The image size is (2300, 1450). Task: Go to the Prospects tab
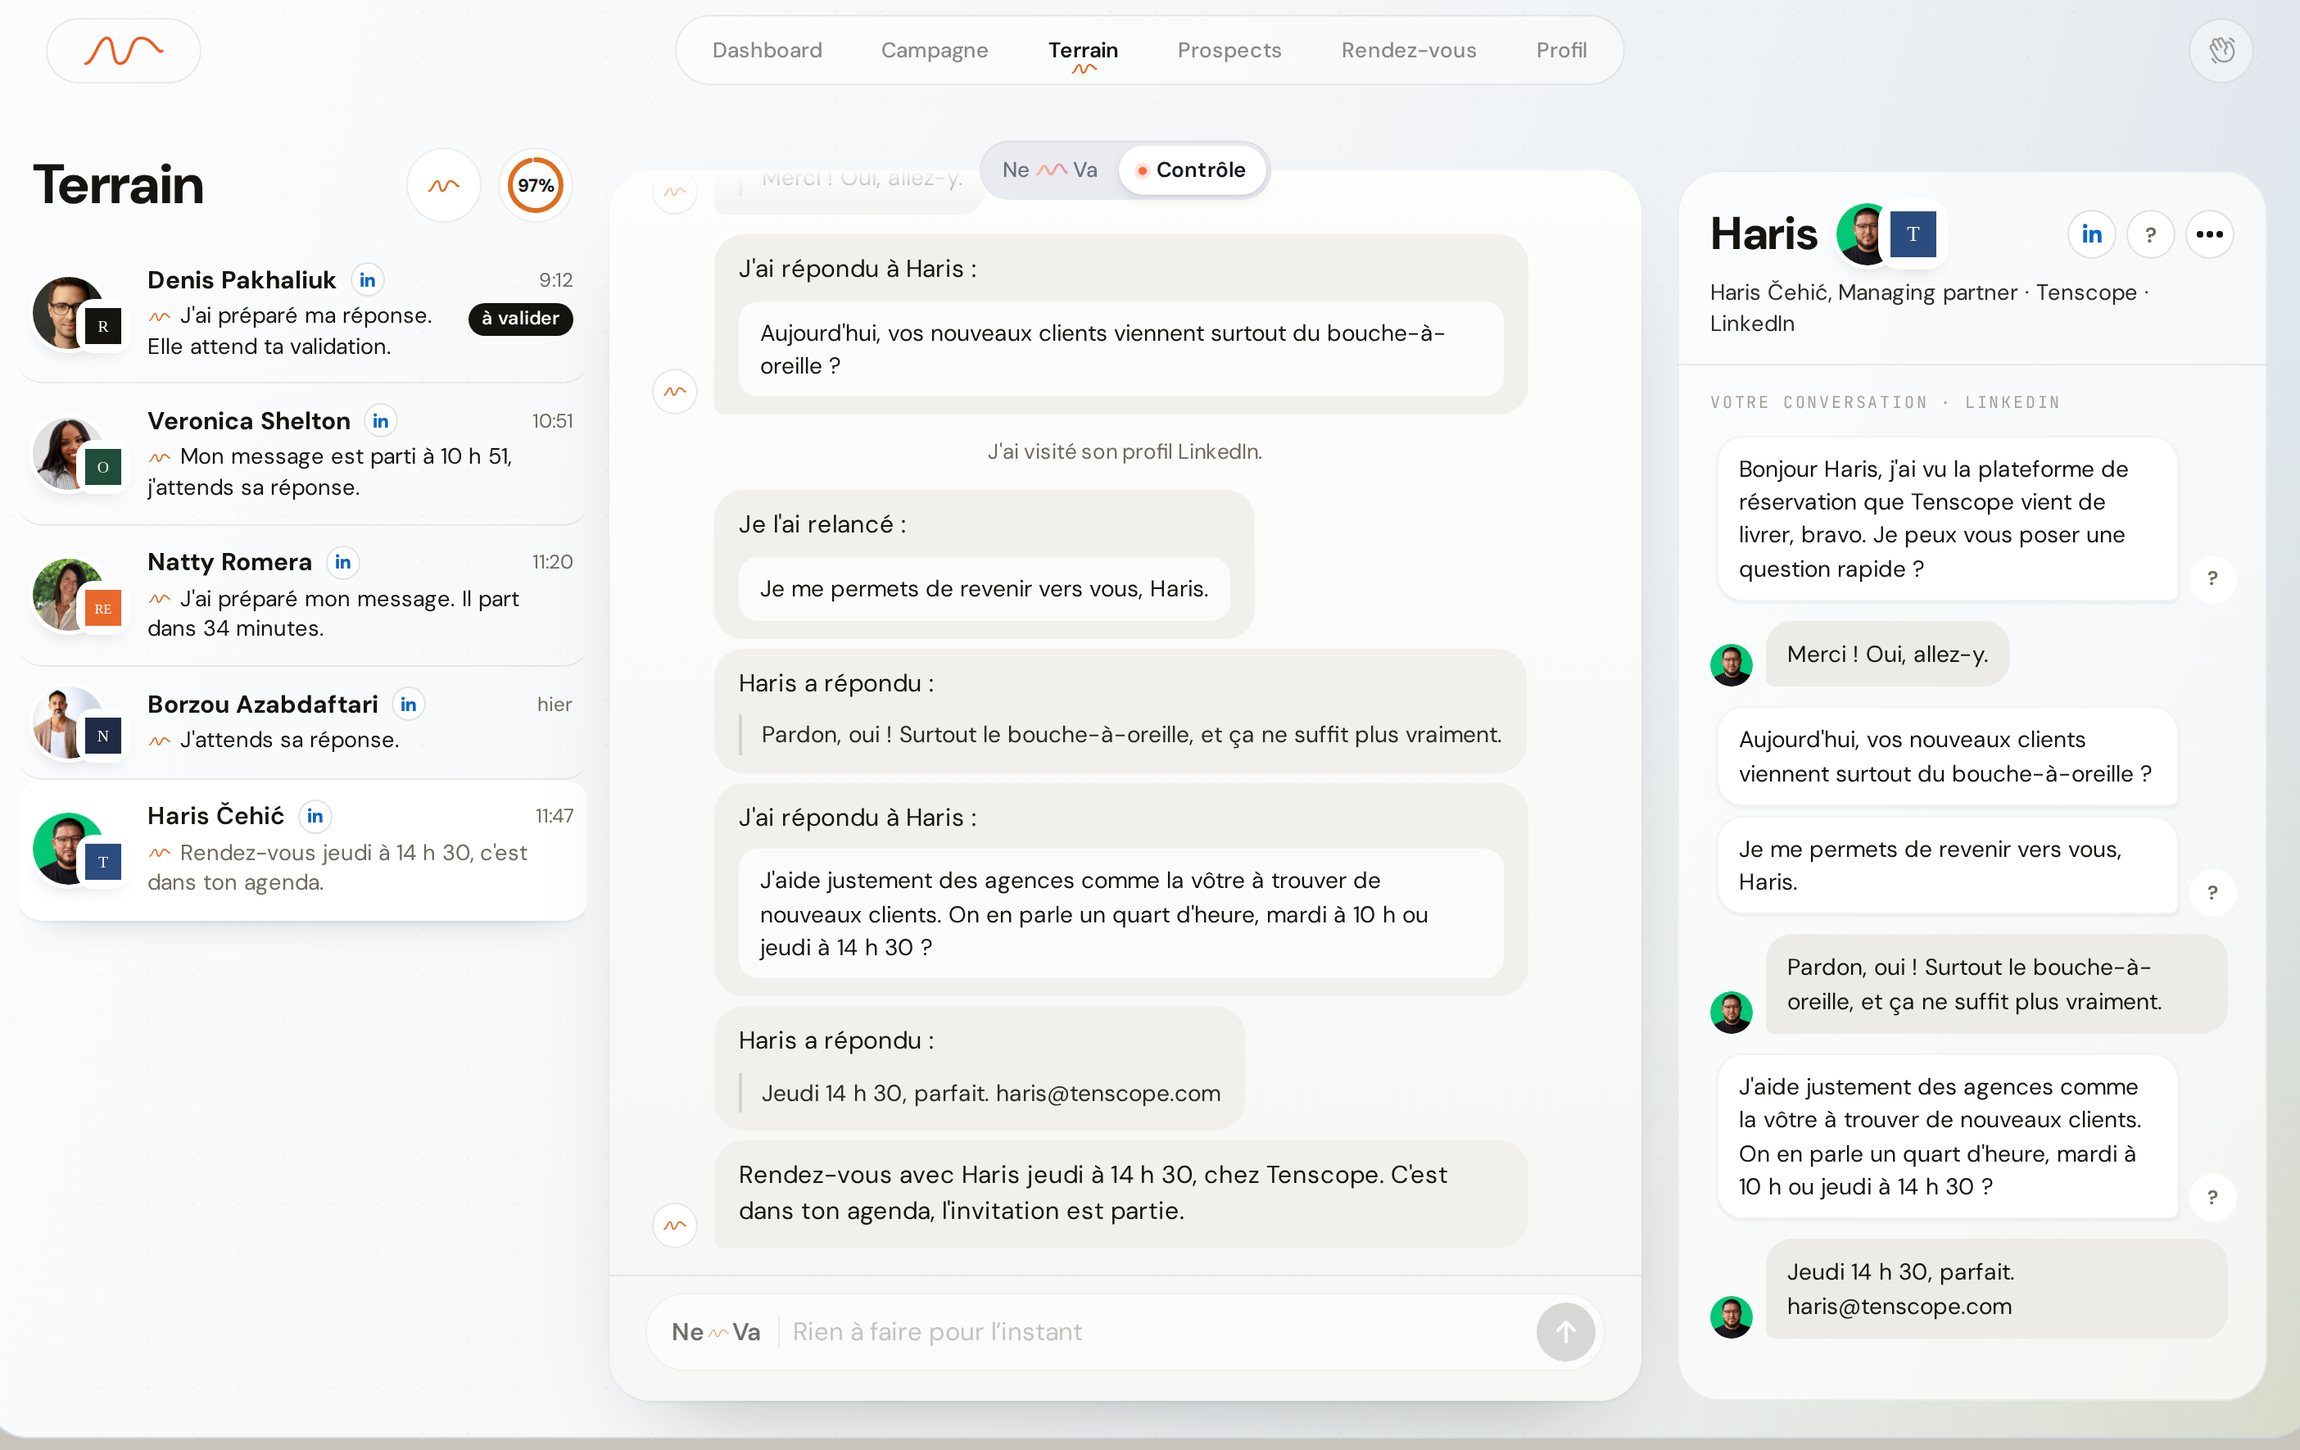[x=1229, y=50]
